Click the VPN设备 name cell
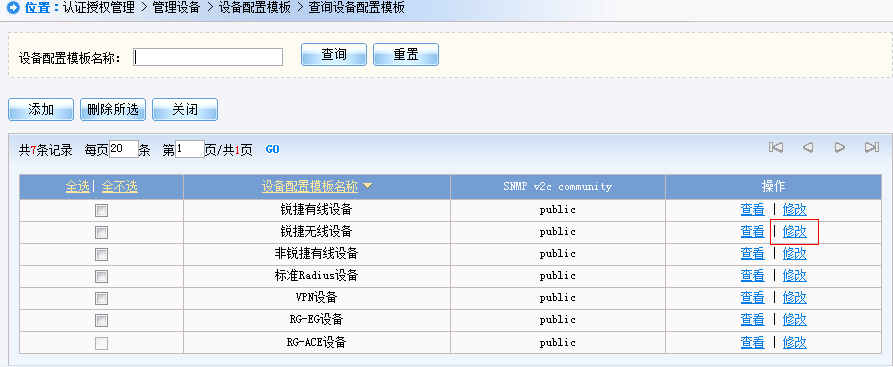This screenshot has height=367, width=893. point(316,297)
